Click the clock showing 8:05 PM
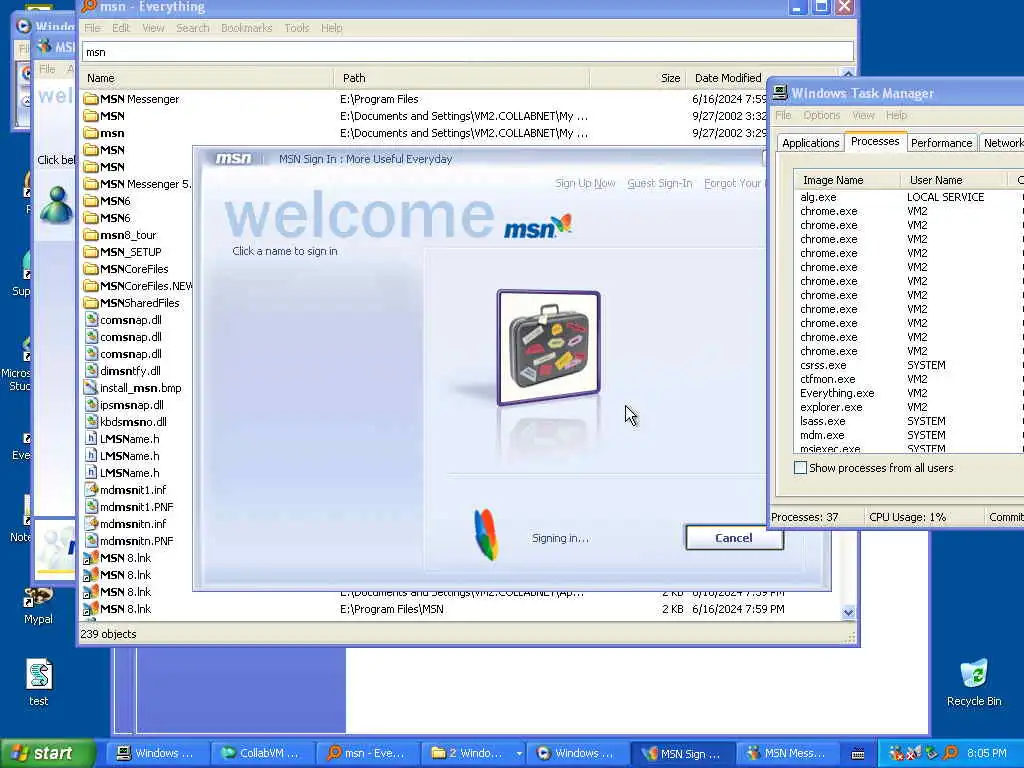Screen dimensions: 1024x768 [x=986, y=754]
